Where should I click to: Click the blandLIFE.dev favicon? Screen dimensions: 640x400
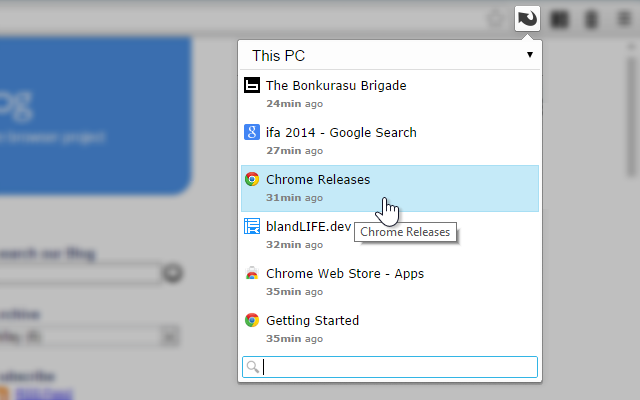click(252, 226)
